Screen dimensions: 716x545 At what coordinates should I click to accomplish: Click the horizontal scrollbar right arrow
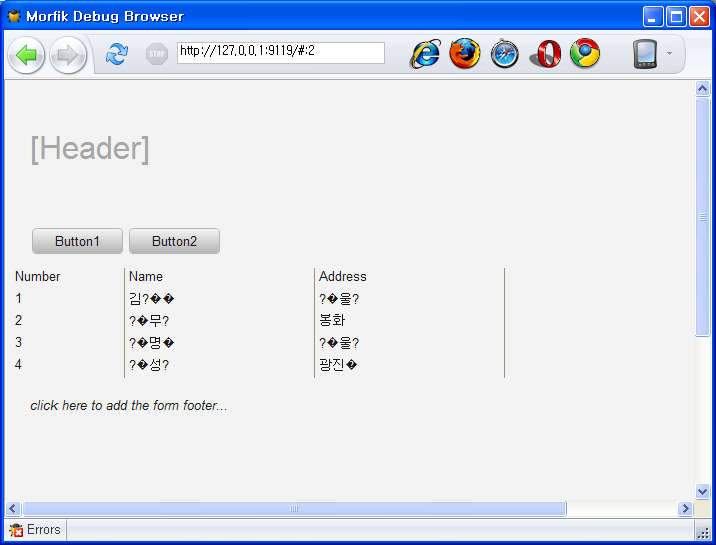click(x=685, y=509)
